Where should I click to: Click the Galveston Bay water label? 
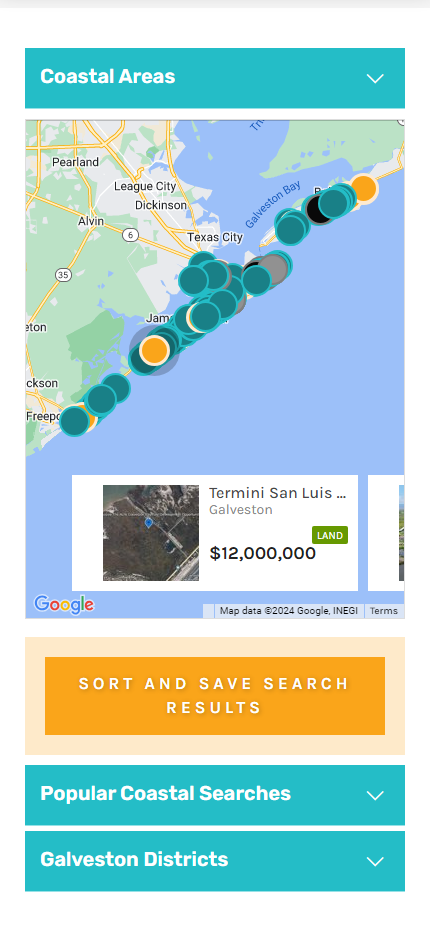[x=273, y=206]
